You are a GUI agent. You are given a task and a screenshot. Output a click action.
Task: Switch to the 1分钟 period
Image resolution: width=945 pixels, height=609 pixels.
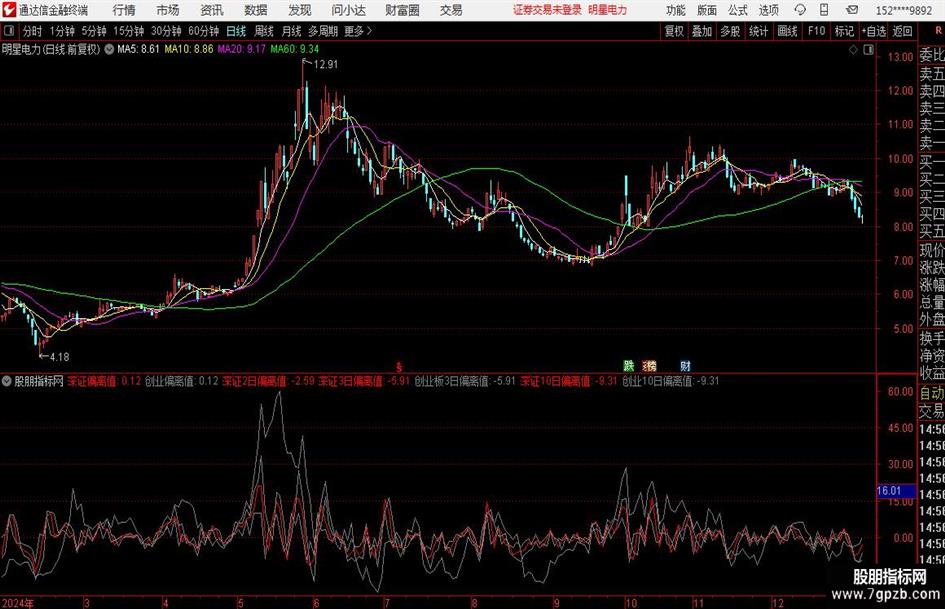[x=62, y=31]
